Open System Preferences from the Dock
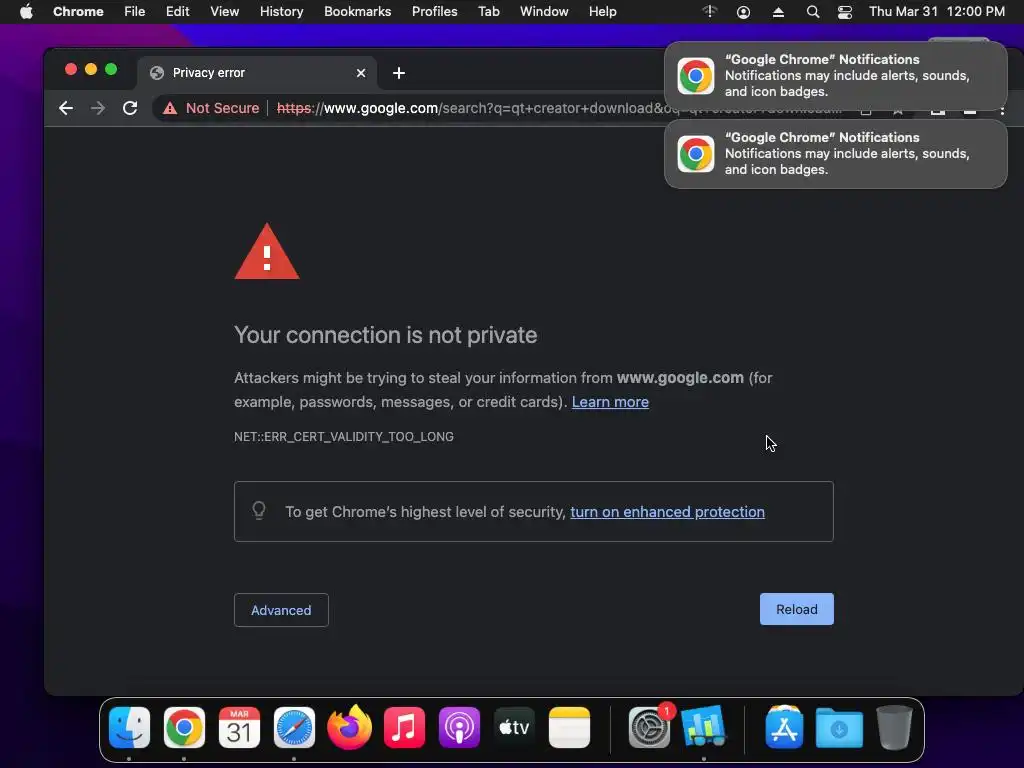 (x=650, y=727)
